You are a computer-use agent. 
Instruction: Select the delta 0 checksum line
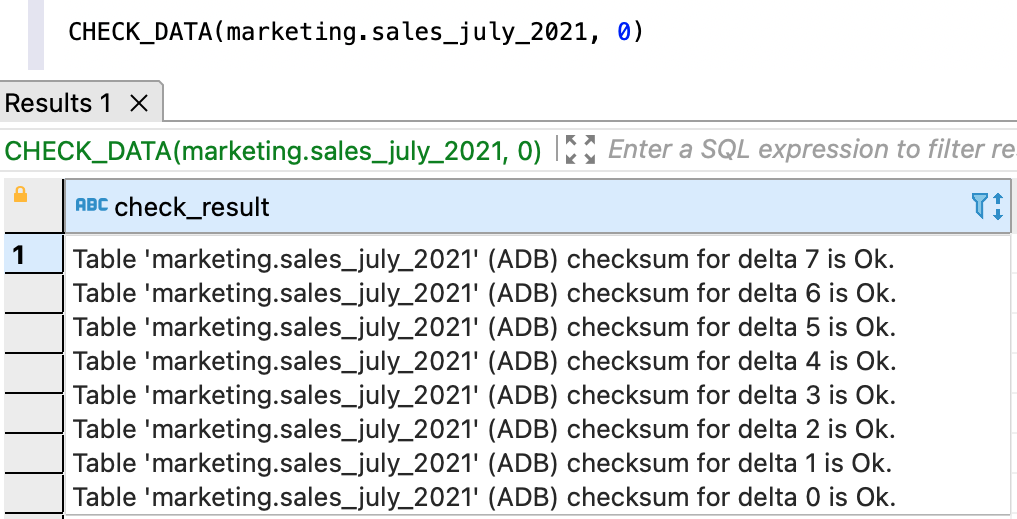[x=483, y=497]
